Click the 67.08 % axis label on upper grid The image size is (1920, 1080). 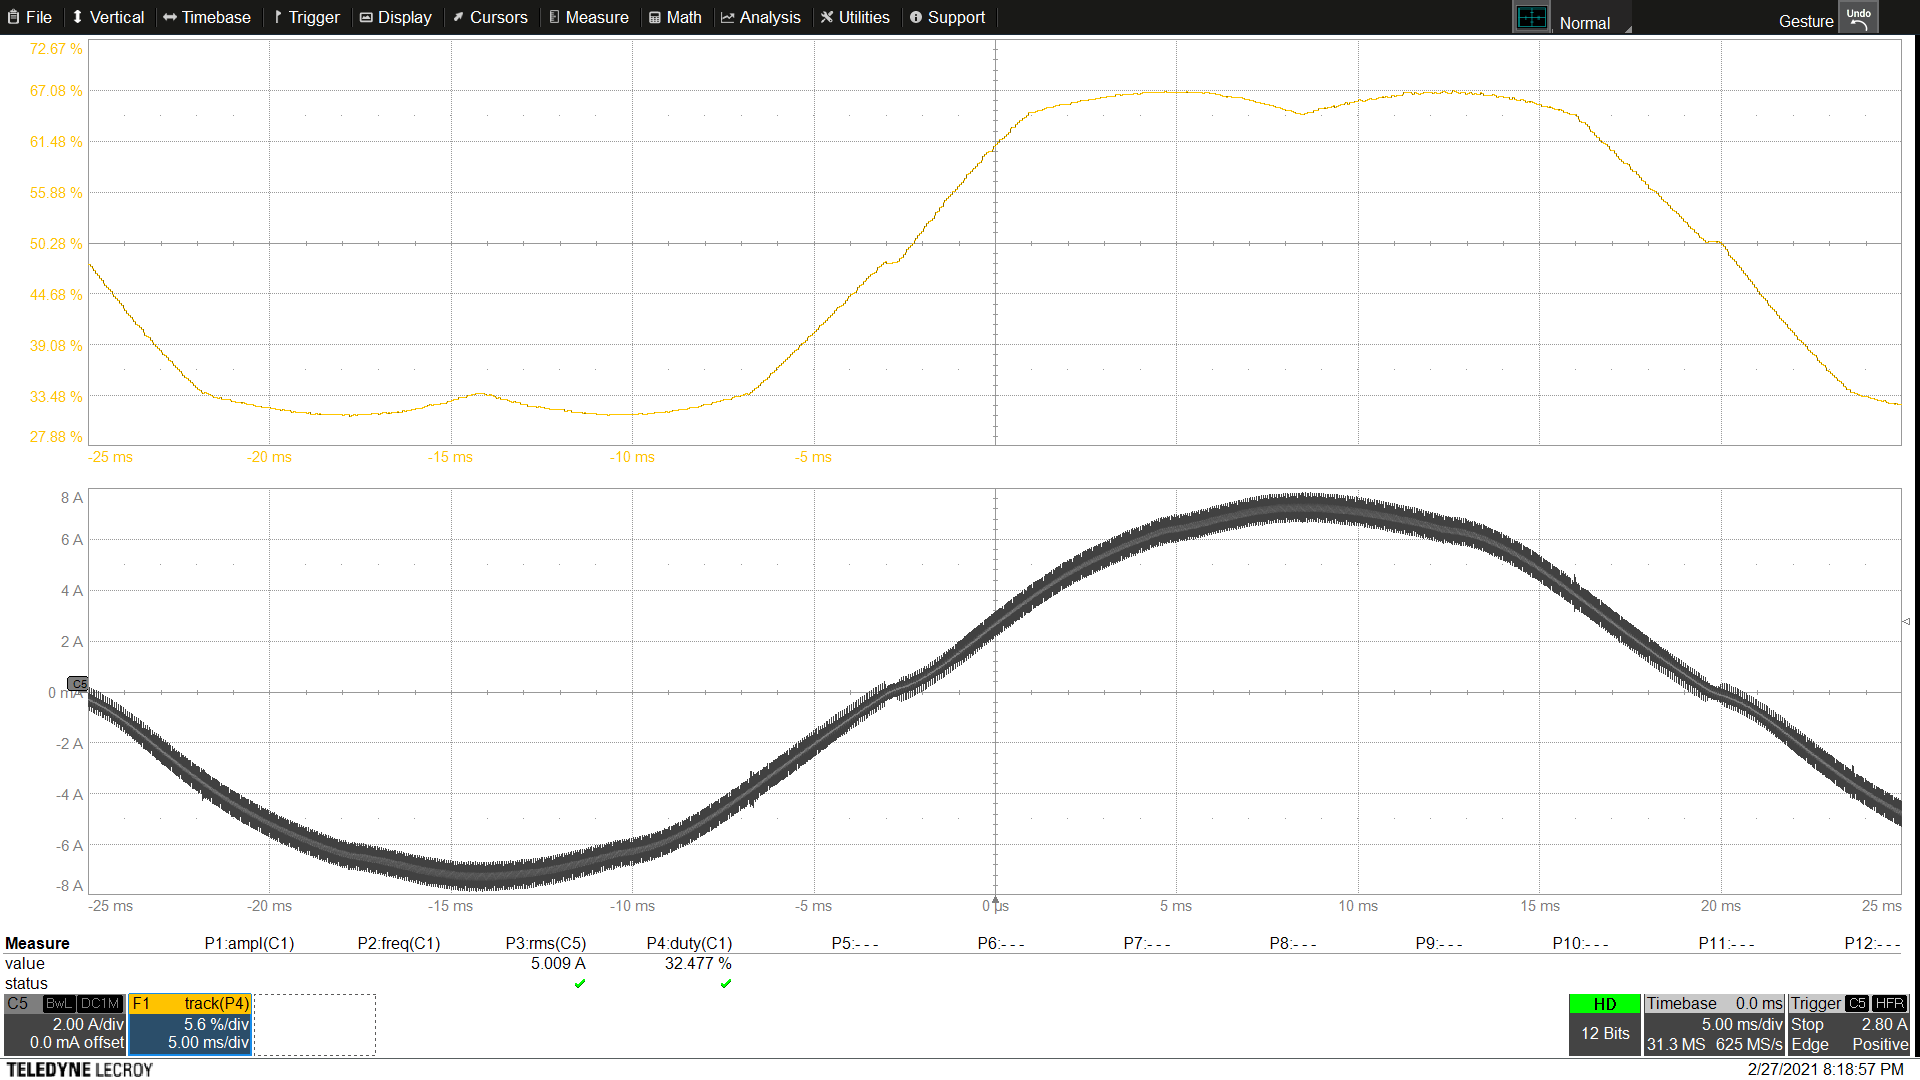click(x=56, y=91)
